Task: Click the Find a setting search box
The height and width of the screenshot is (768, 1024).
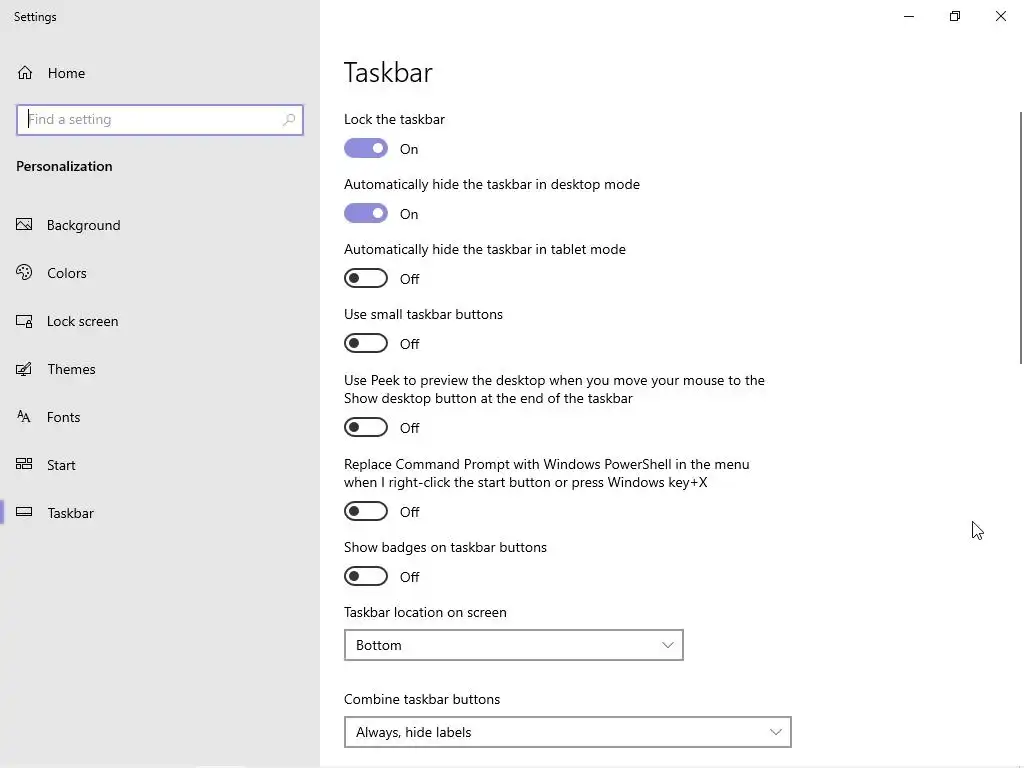Action: pyautogui.click(x=150, y=120)
